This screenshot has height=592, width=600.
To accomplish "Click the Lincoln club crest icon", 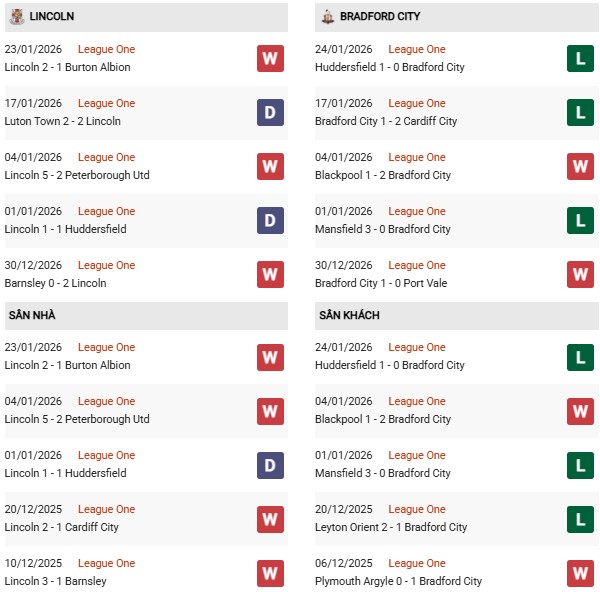I will click(x=17, y=17).
